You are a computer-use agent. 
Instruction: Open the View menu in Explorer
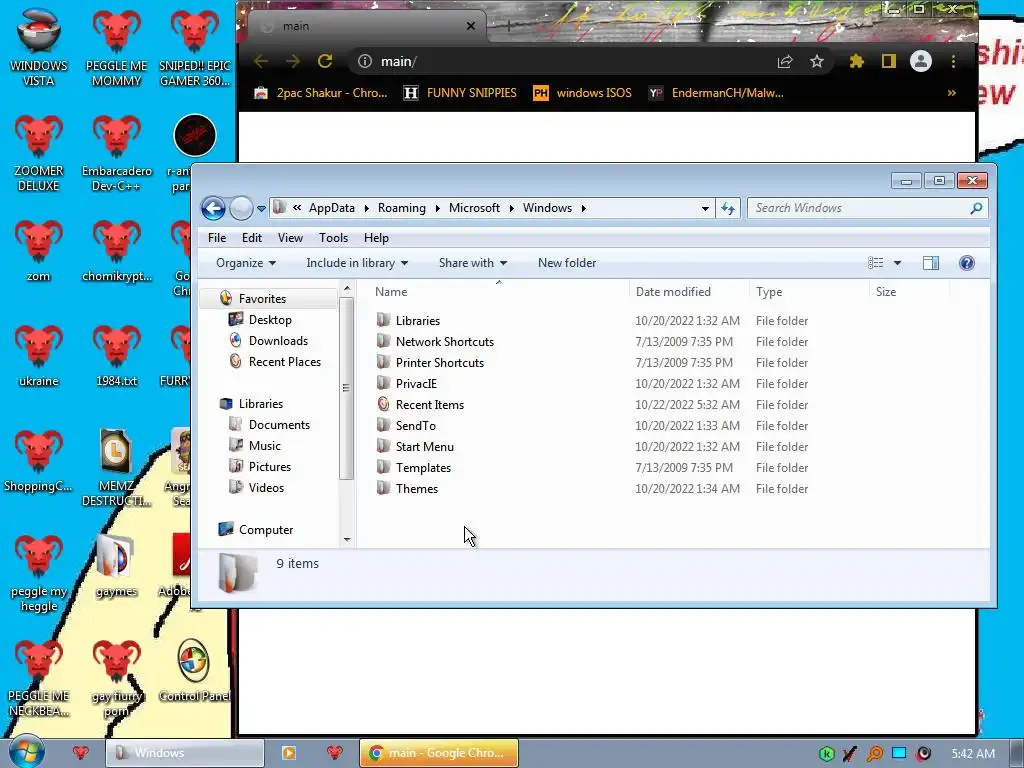(x=290, y=238)
